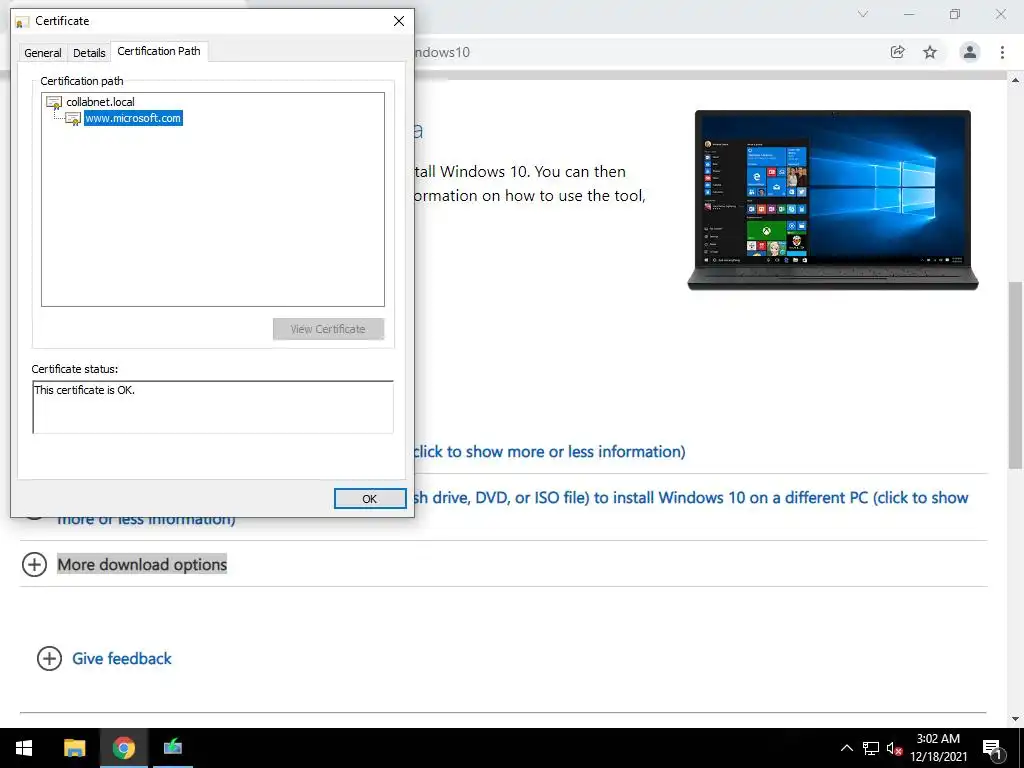Image resolution: width=1024 pixels, height=768 pixels.
Task: Click the www.microsoft.com certificate icon
Action: click(x=73, y=119)
